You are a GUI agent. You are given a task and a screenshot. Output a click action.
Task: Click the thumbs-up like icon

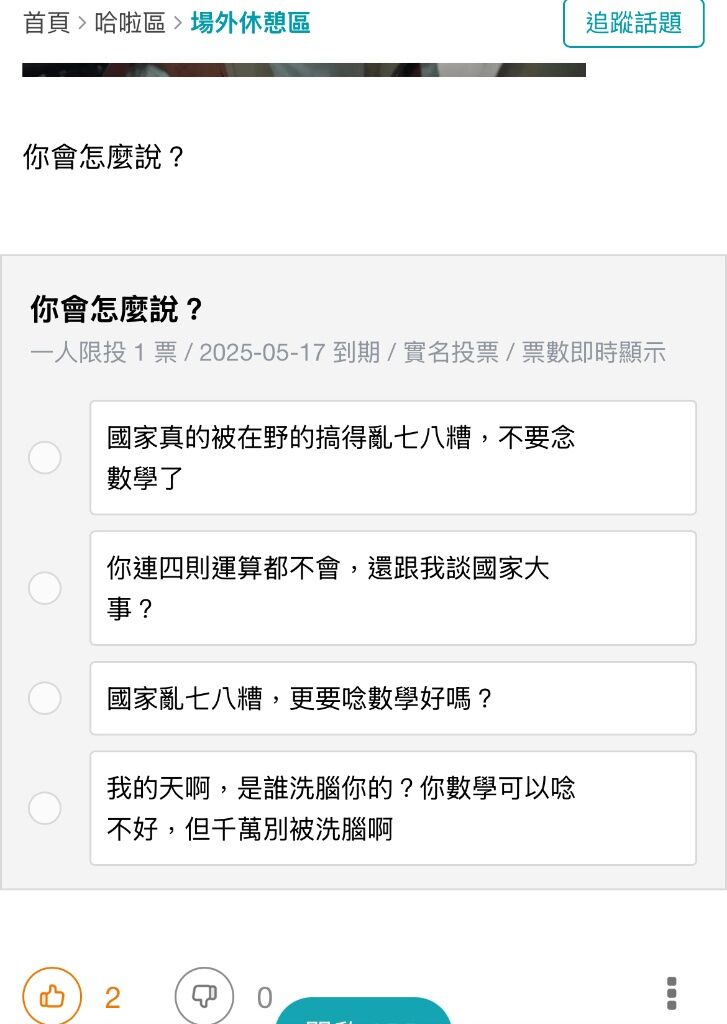point(52,996)
